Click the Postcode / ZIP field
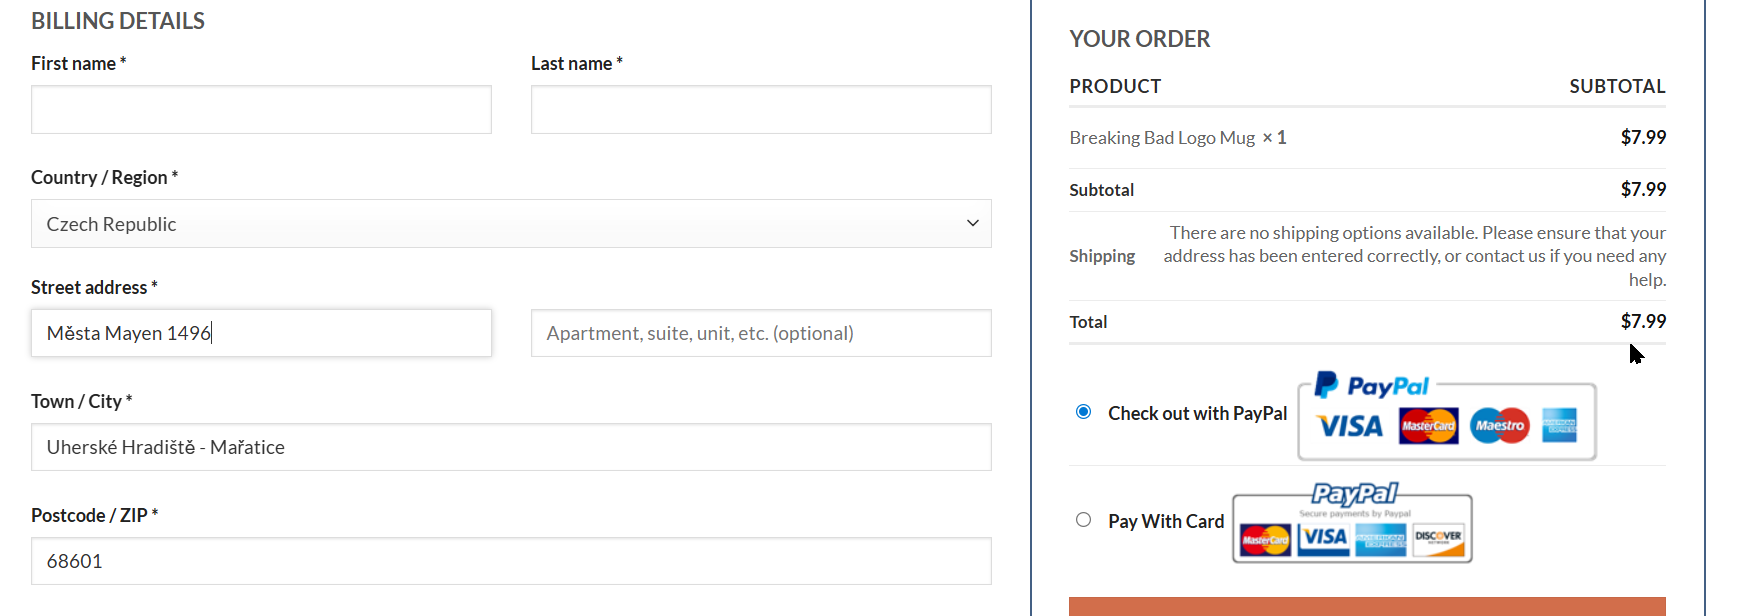The image size is (1744, 616). [x=510, y=562]
